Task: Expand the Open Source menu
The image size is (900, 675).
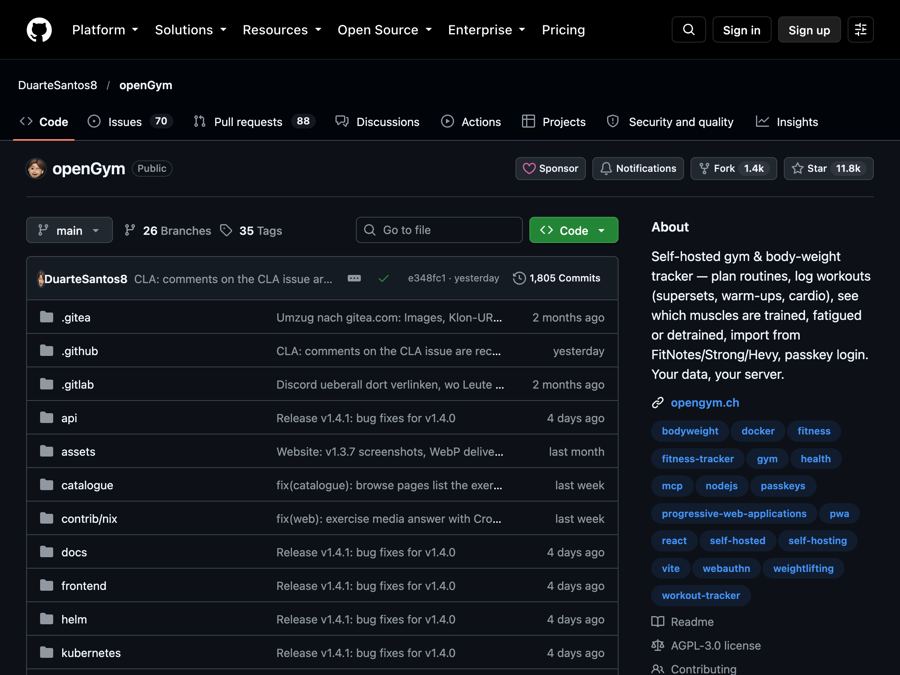Action: [385, 30]
